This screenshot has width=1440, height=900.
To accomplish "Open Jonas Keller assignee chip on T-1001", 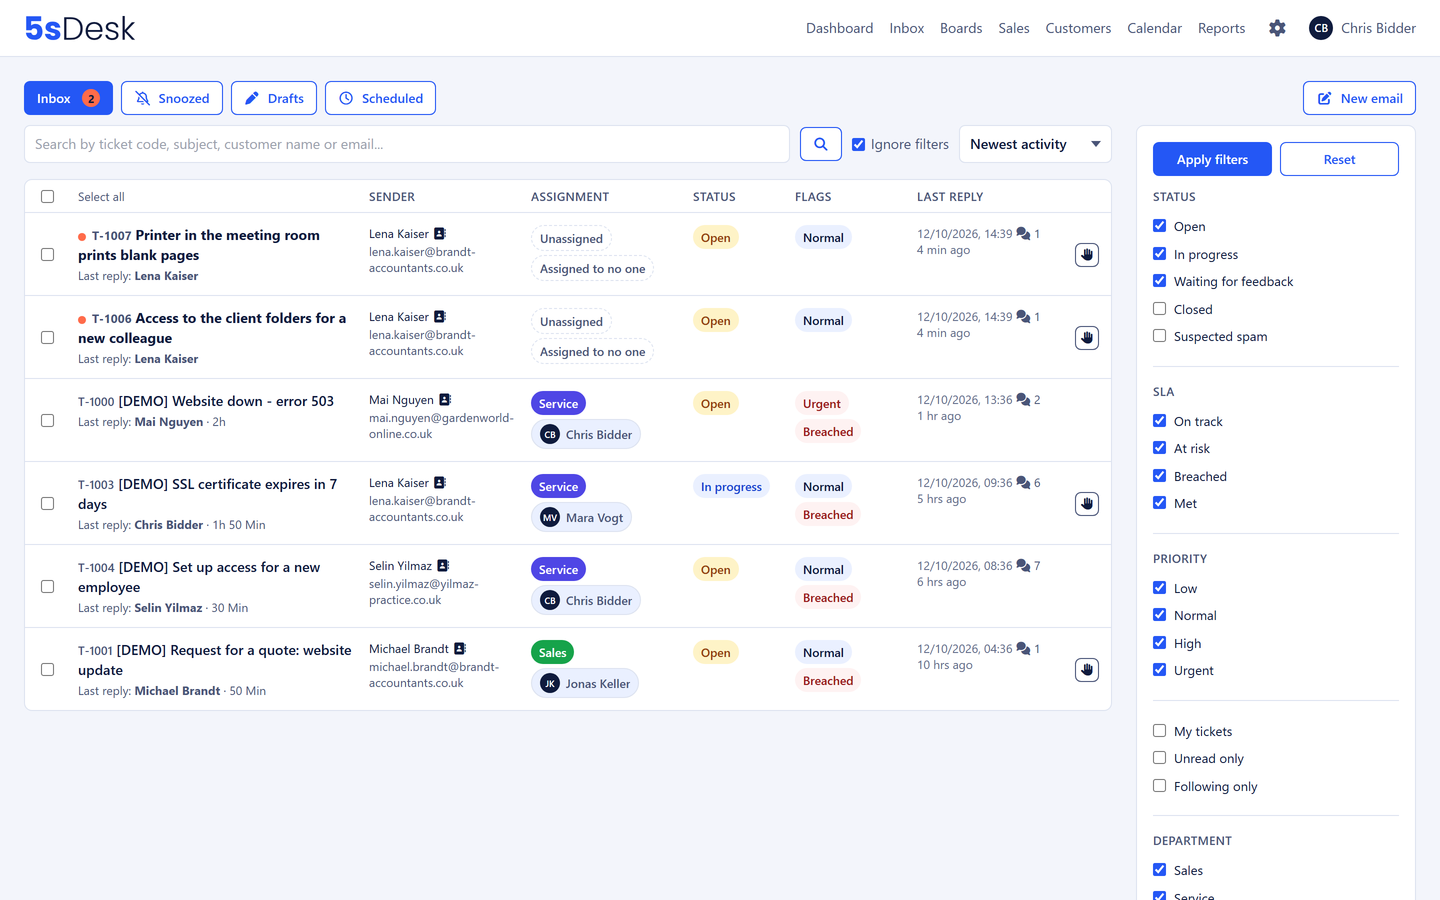I will click(585, 684).
